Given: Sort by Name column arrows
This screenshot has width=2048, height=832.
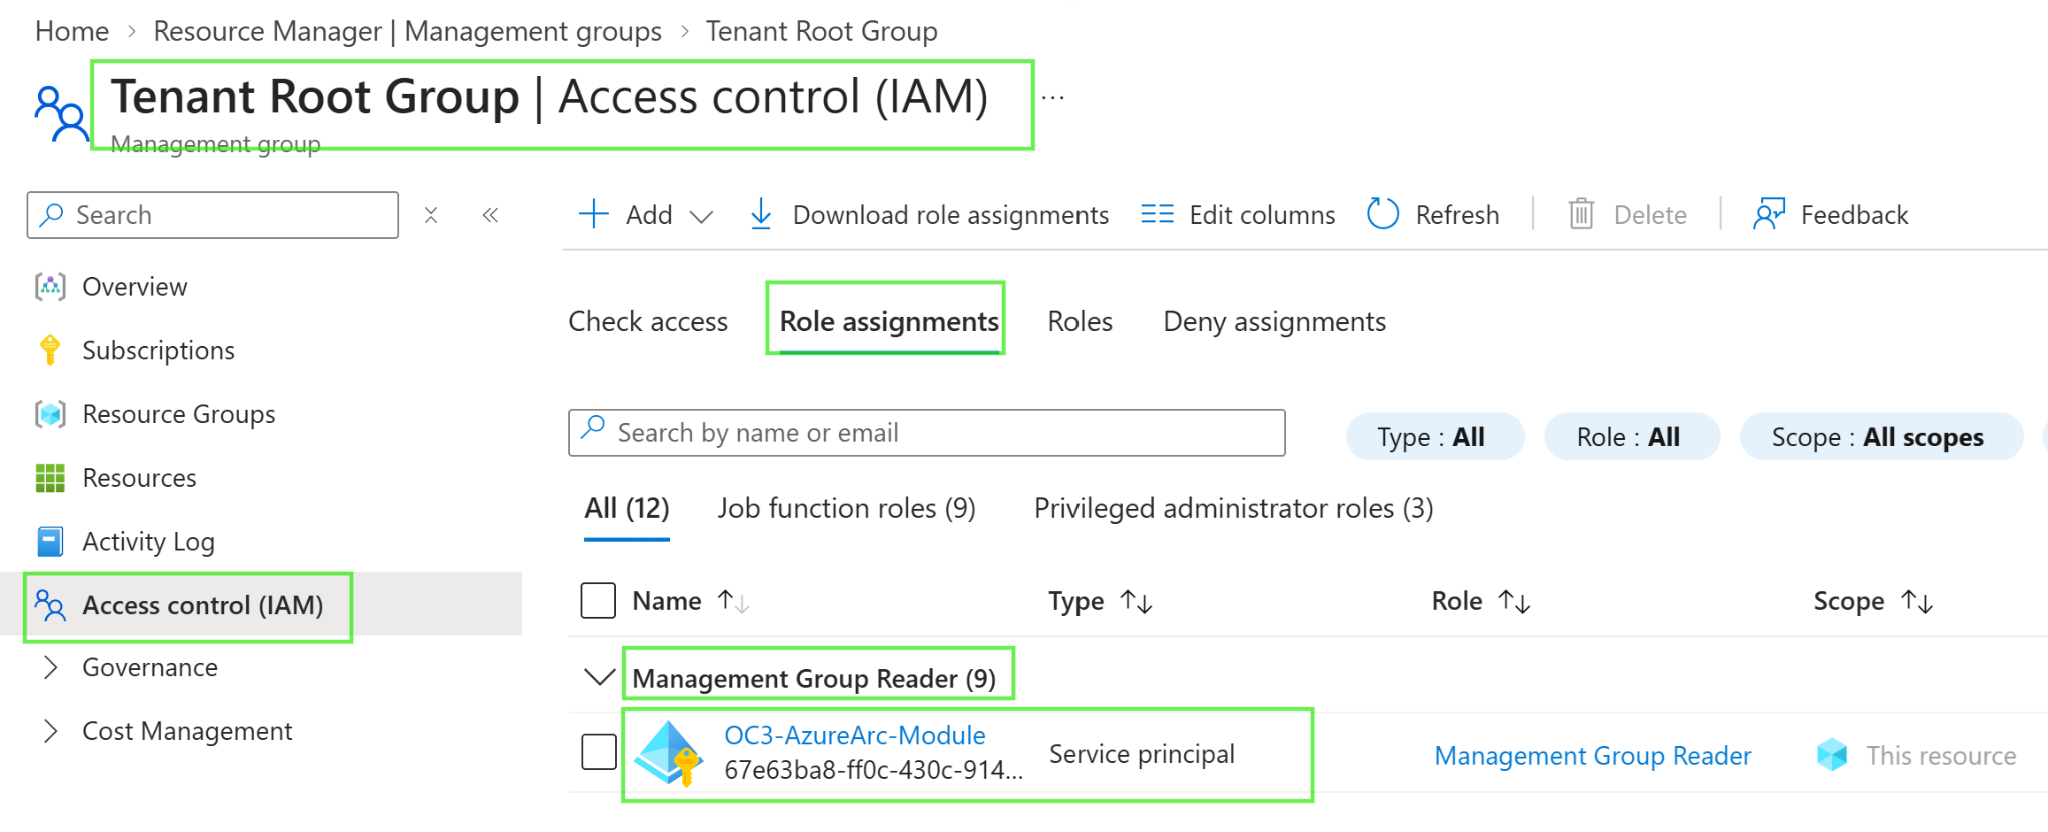Looking at the screenshot, I should click(733, 601).
